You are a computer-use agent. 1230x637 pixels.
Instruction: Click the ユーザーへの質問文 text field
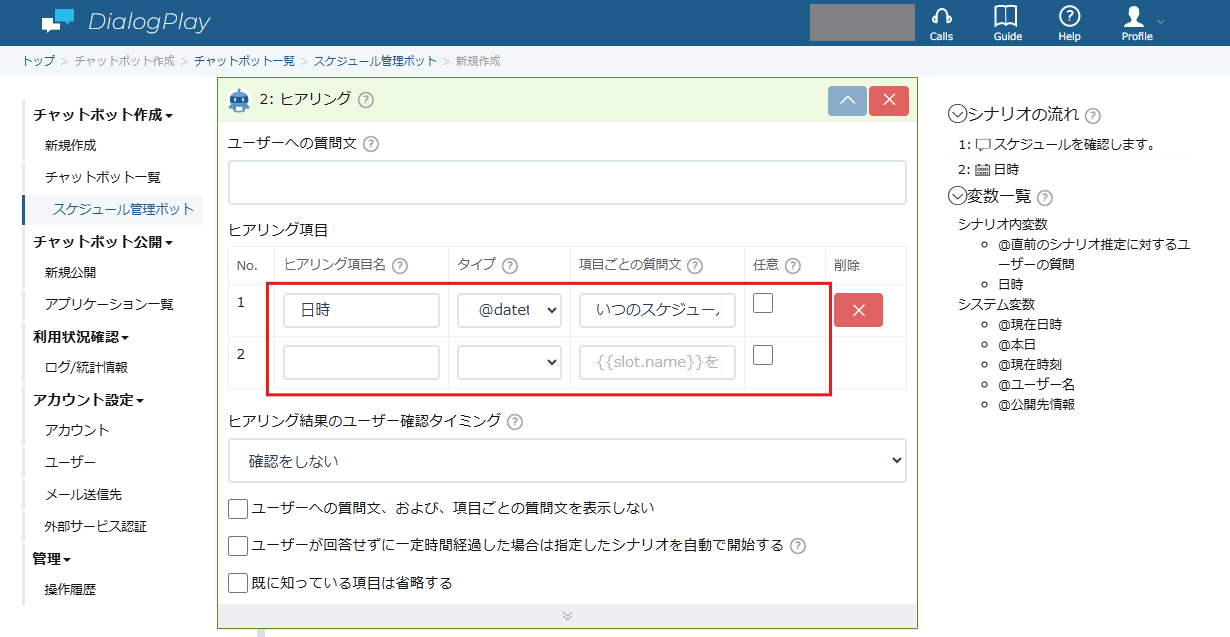tap(567, 183)
